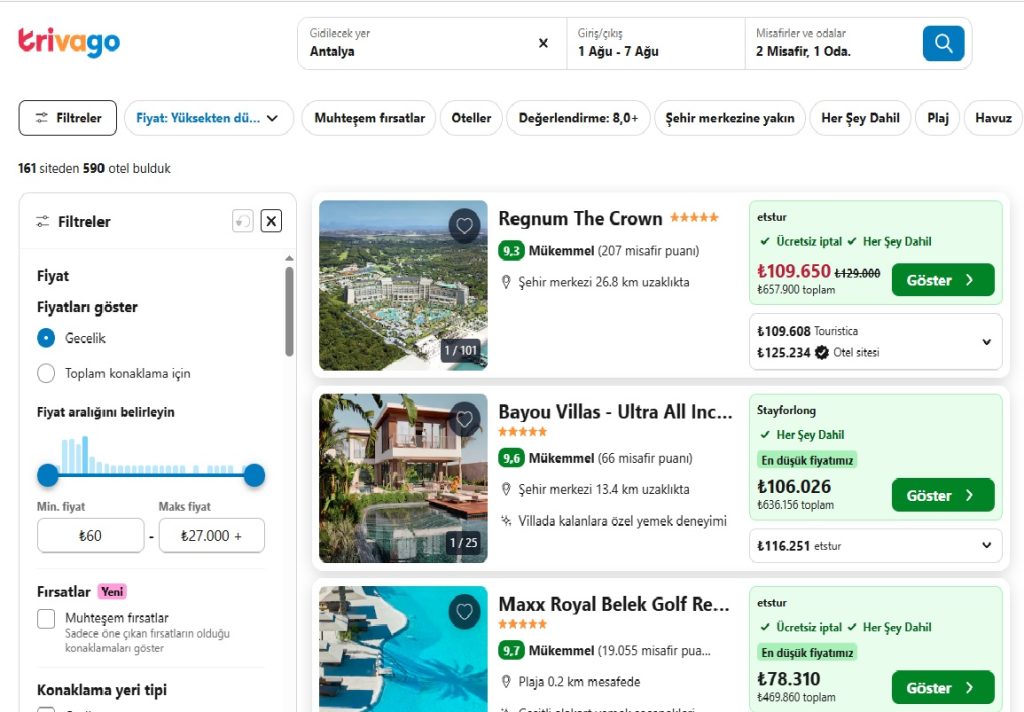Click the Yeni badge beside Fırsatlar
The width and height of the screenshot is (1024, 712).
[x=112, y=592]
